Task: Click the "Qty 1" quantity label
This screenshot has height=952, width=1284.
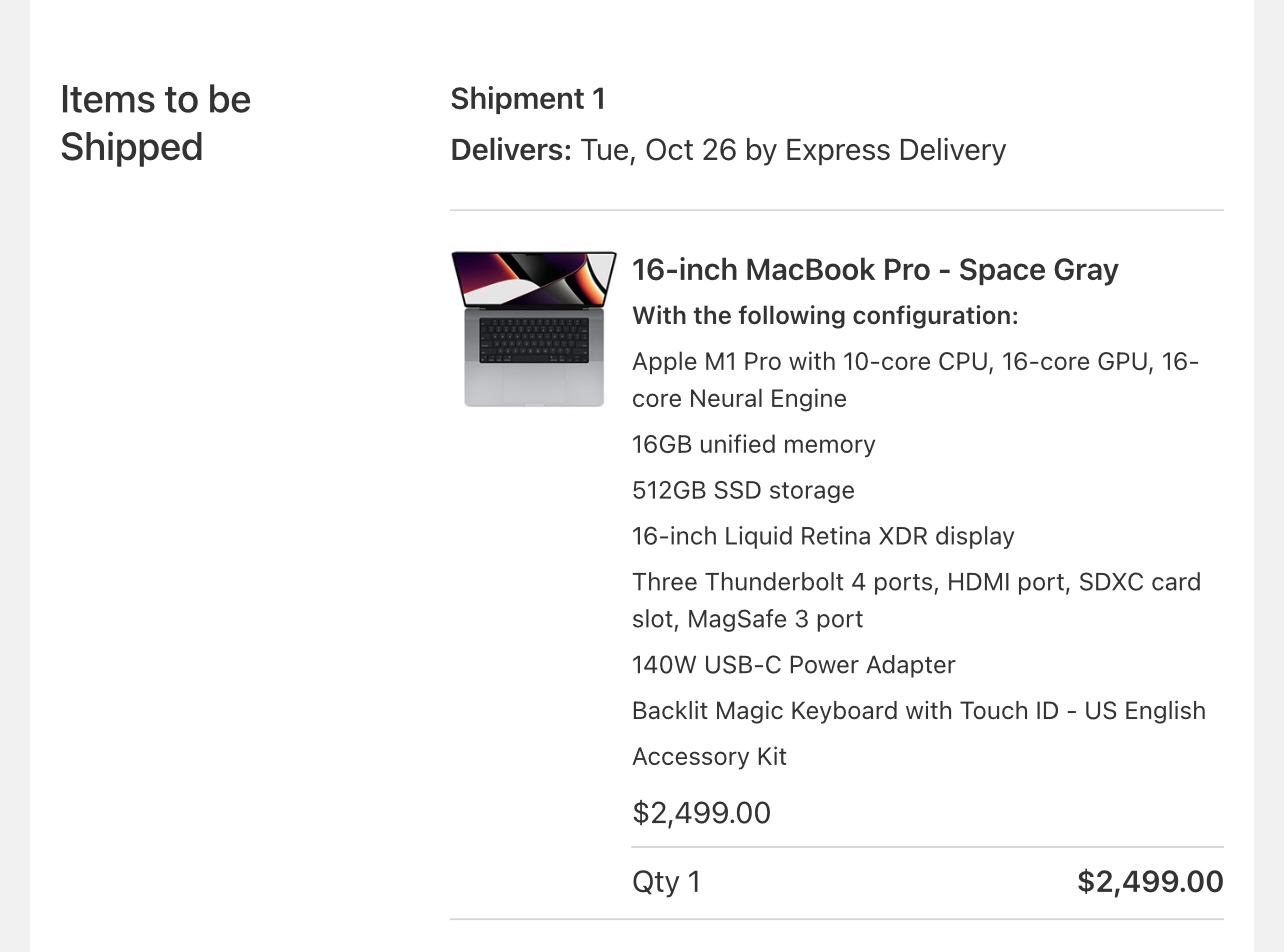Action: coord(666,882)
